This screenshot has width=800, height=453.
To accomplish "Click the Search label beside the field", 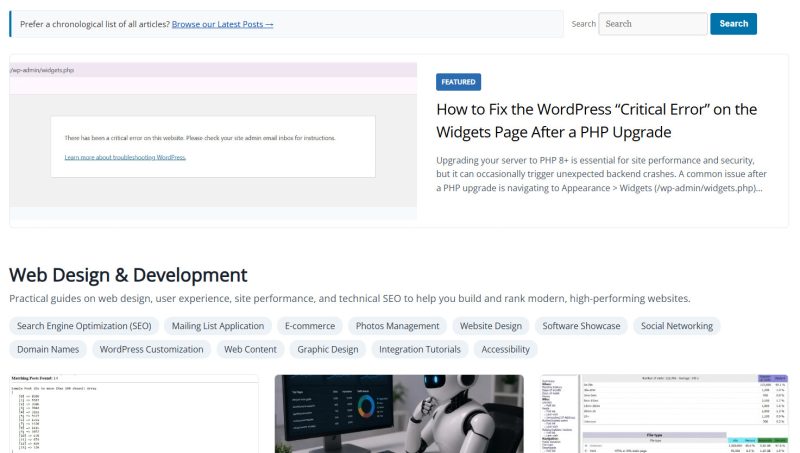I will 583,24.
